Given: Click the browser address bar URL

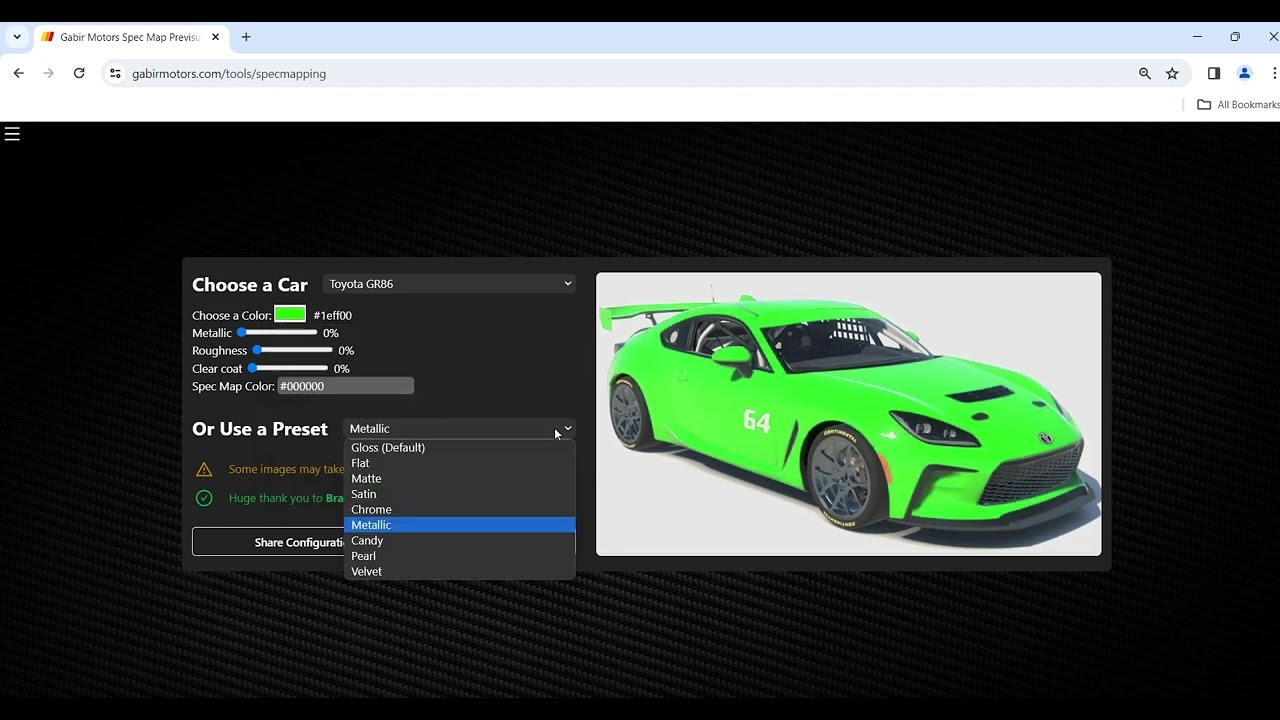Looking at the screenshot, I should point(229,74).
